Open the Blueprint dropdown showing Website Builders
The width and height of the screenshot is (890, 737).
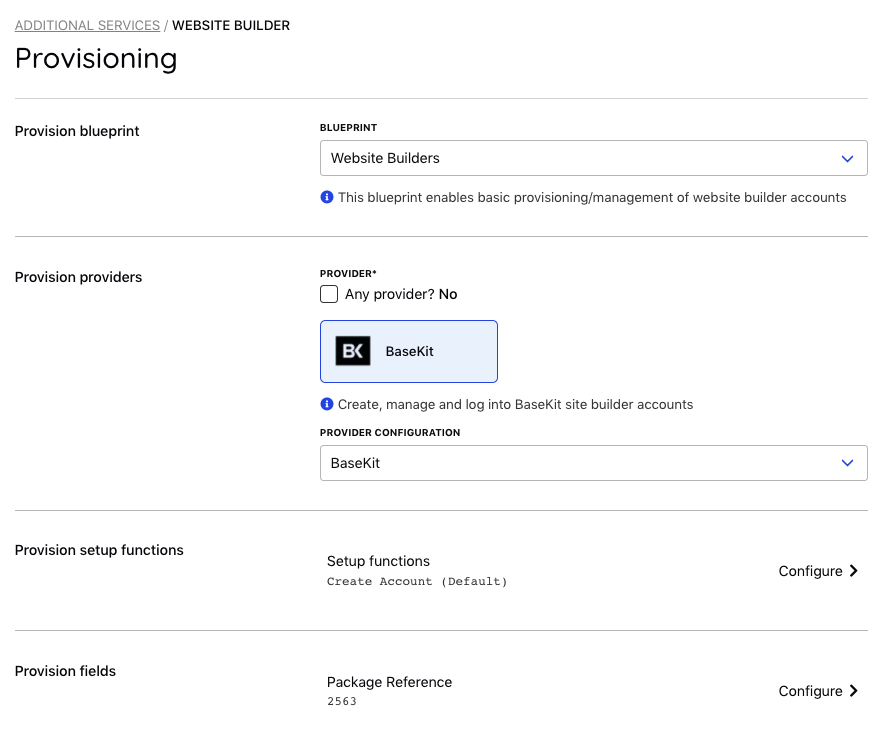[x=593, y=158]
